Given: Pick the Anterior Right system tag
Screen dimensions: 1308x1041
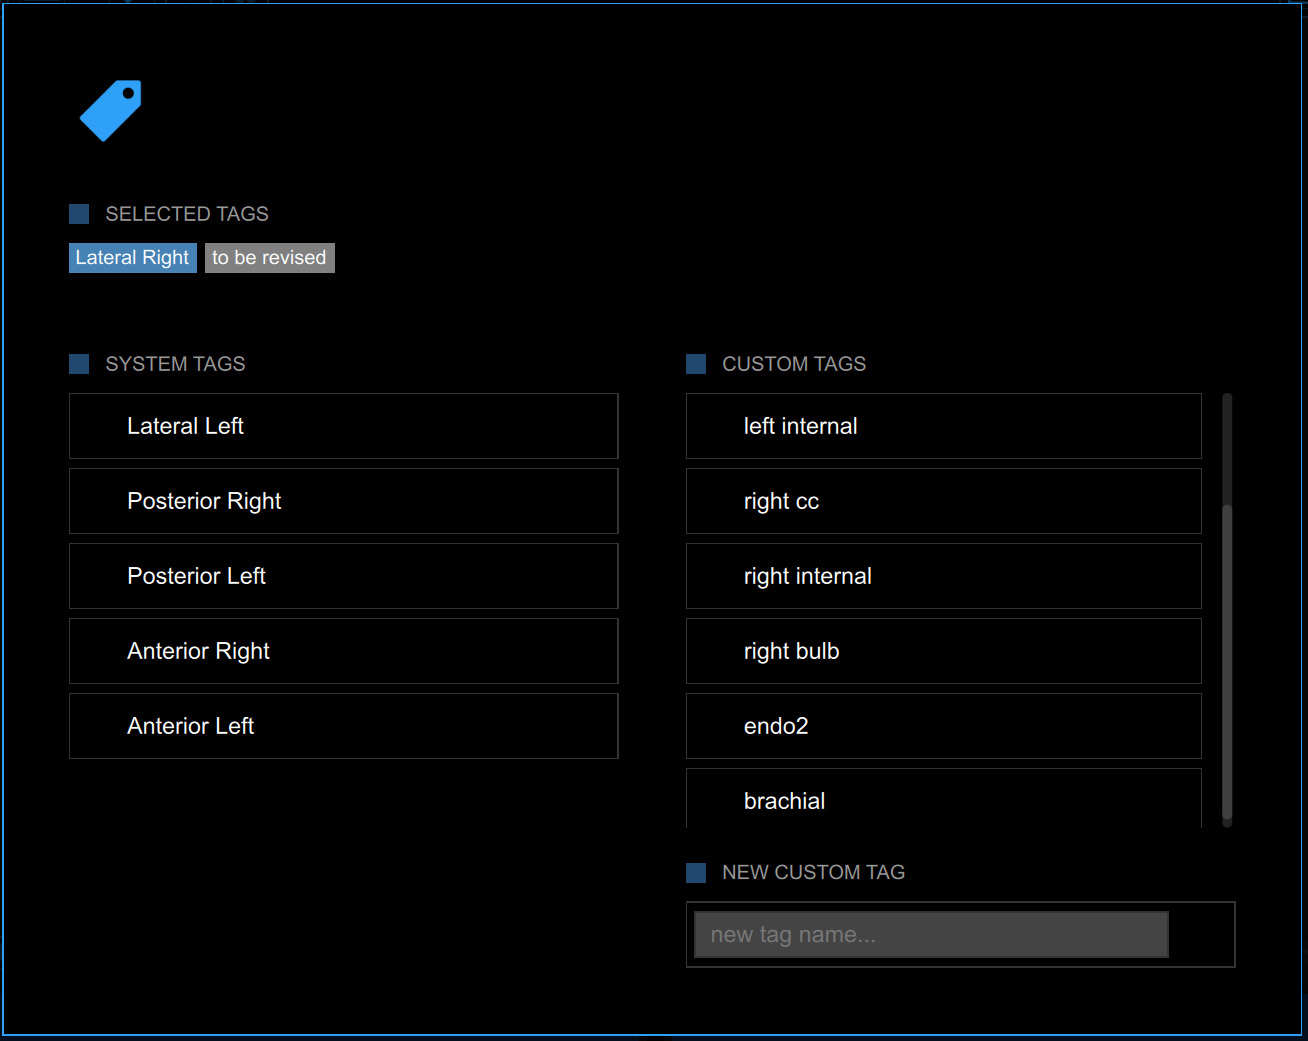Looking at the screenshot, I should 343,651.
